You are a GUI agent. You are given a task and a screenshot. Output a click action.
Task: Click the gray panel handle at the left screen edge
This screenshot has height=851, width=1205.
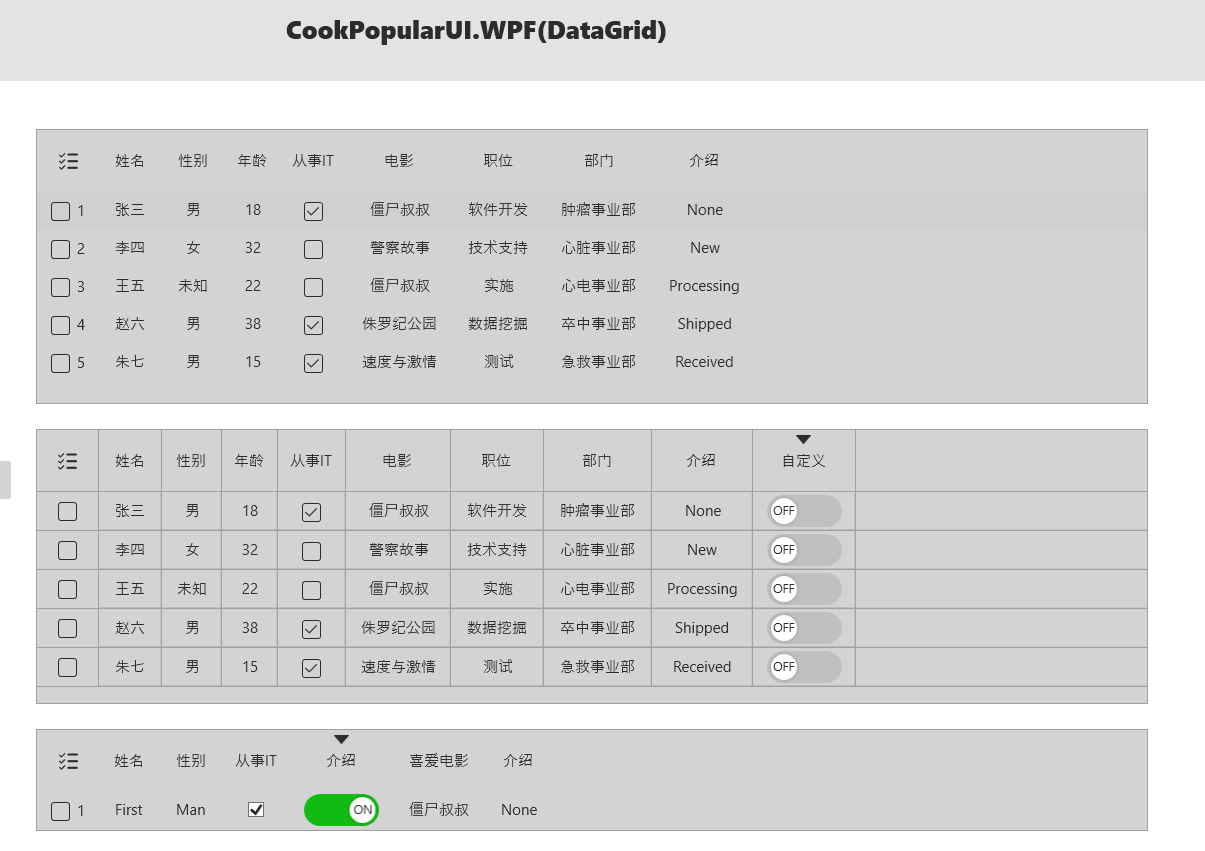point(5,481)
